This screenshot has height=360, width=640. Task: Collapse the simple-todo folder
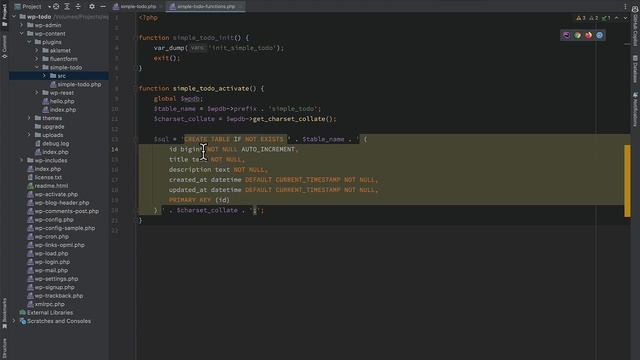point(37,67)
